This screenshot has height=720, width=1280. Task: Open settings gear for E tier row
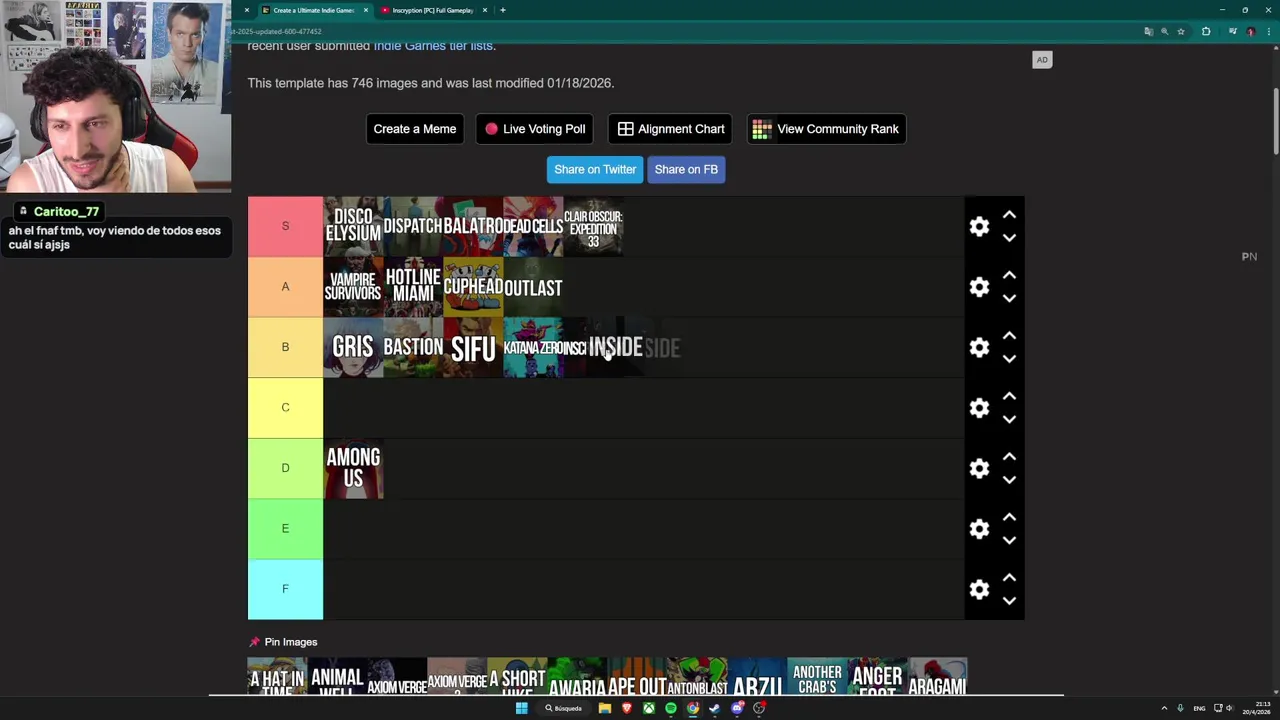(979, 529)
